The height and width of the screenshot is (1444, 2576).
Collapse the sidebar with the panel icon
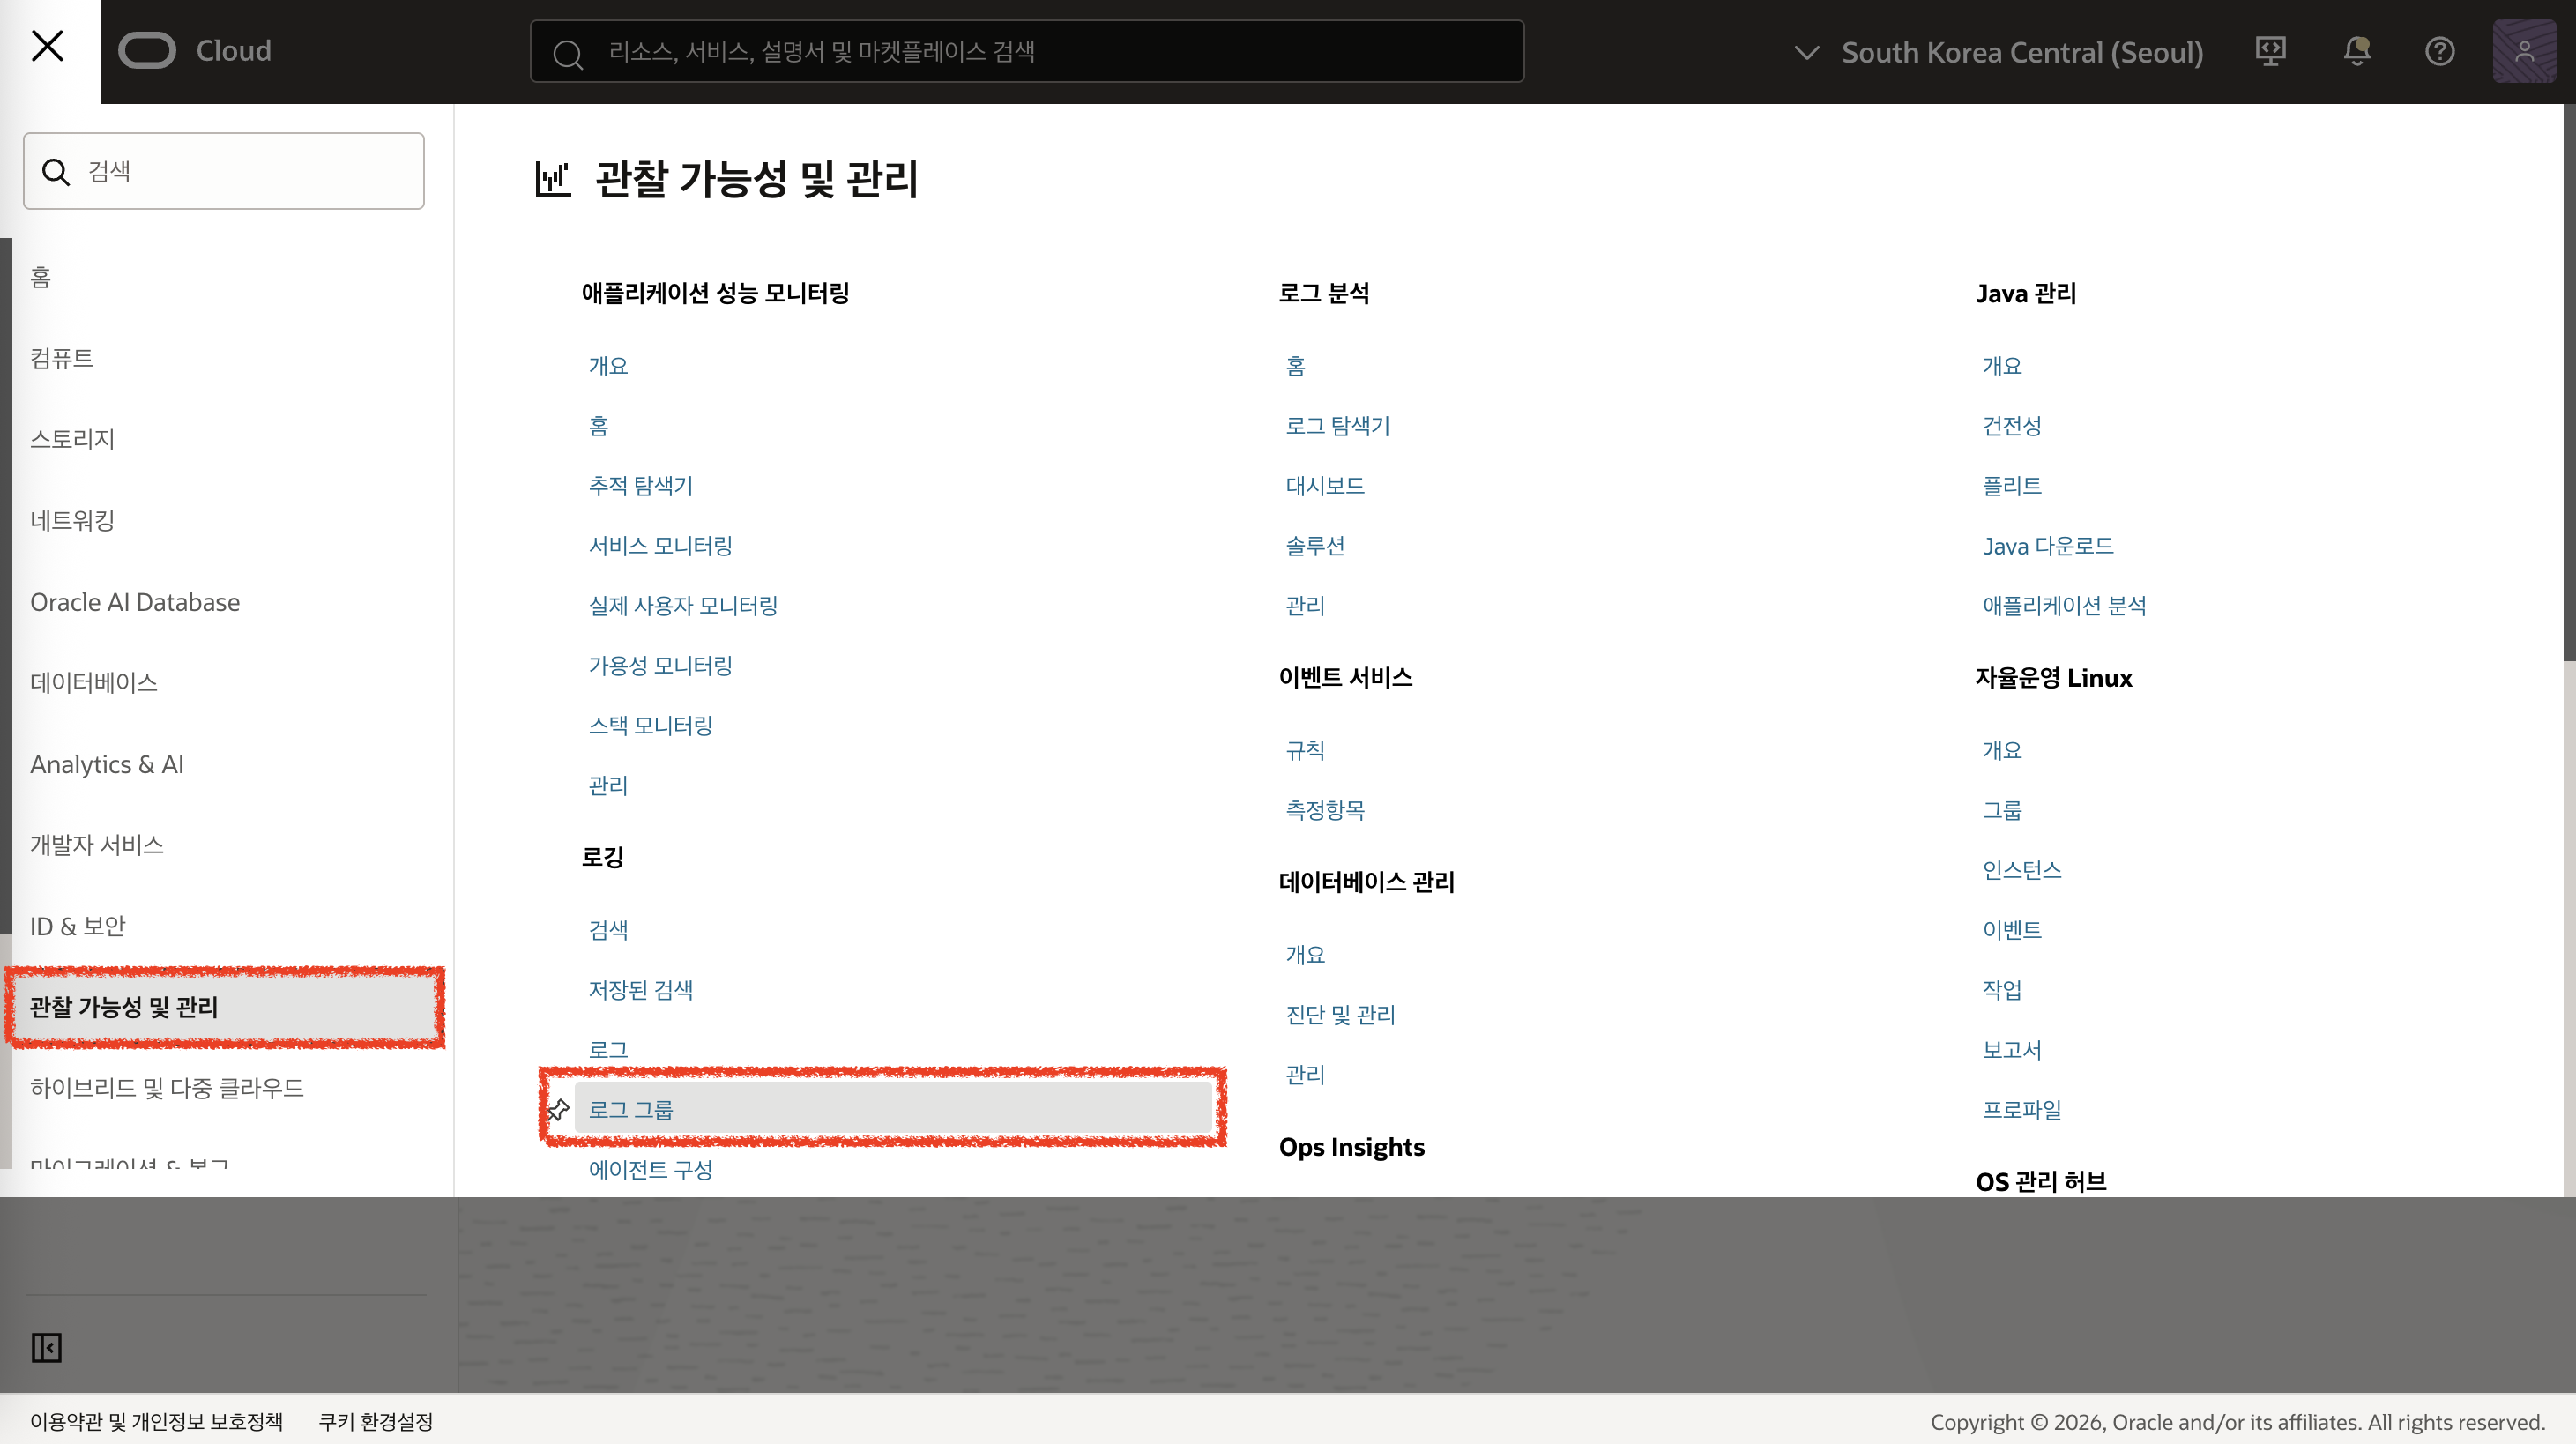coord(46,1348)
